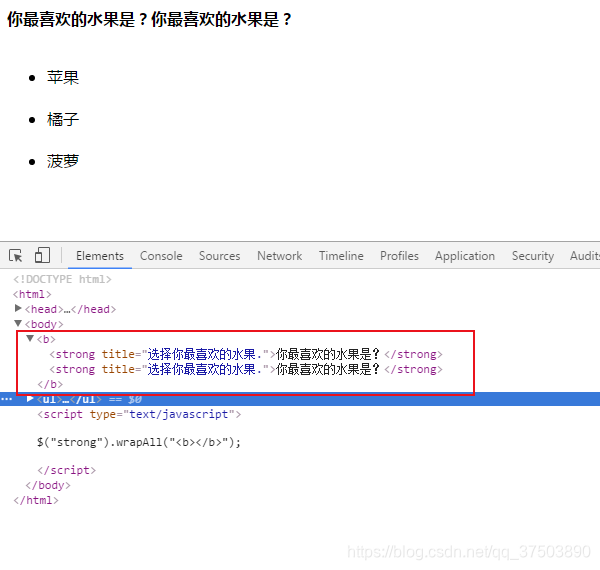This screenshot has height=570, width=600.
Task: Click the 菠萝 list item
Action: click(x=63, y=161)
